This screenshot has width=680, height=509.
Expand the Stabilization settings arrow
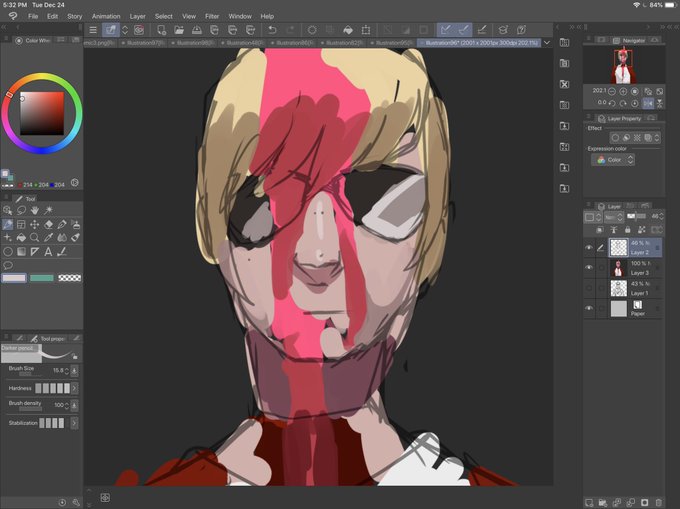pos(75,423)
